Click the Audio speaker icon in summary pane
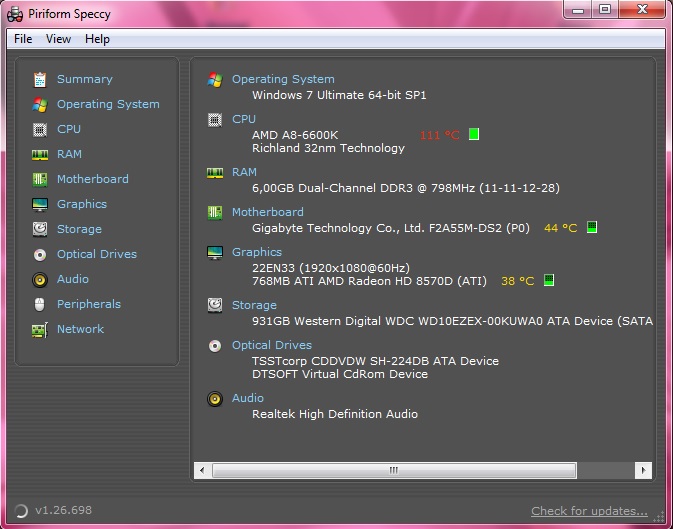673x529 pixels. coord(215,399)
